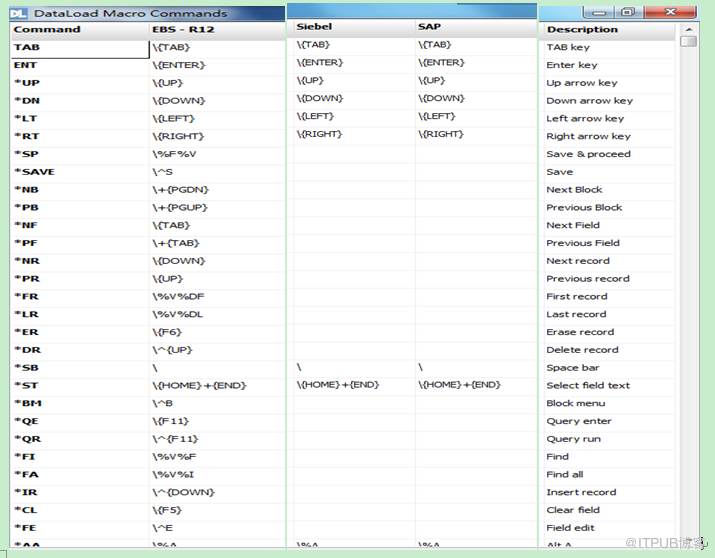Select the *PR command cell

(80, 279)
